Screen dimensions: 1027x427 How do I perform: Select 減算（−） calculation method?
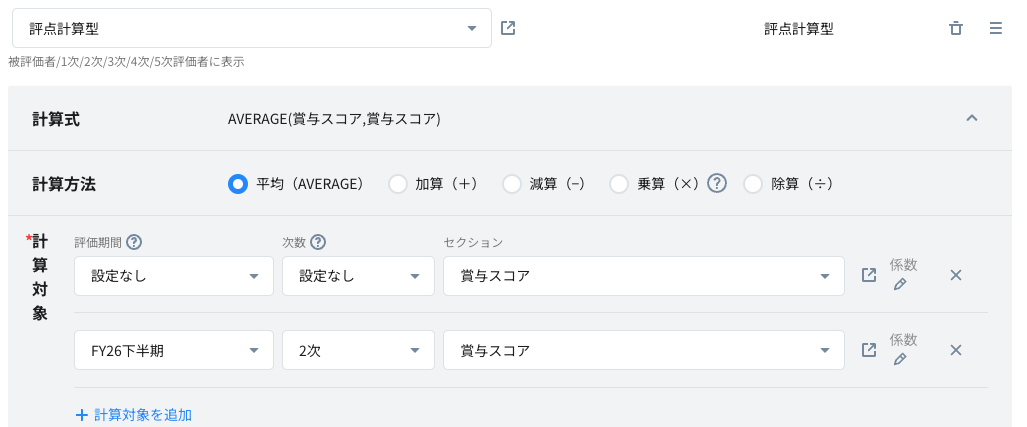click(512, 184)
